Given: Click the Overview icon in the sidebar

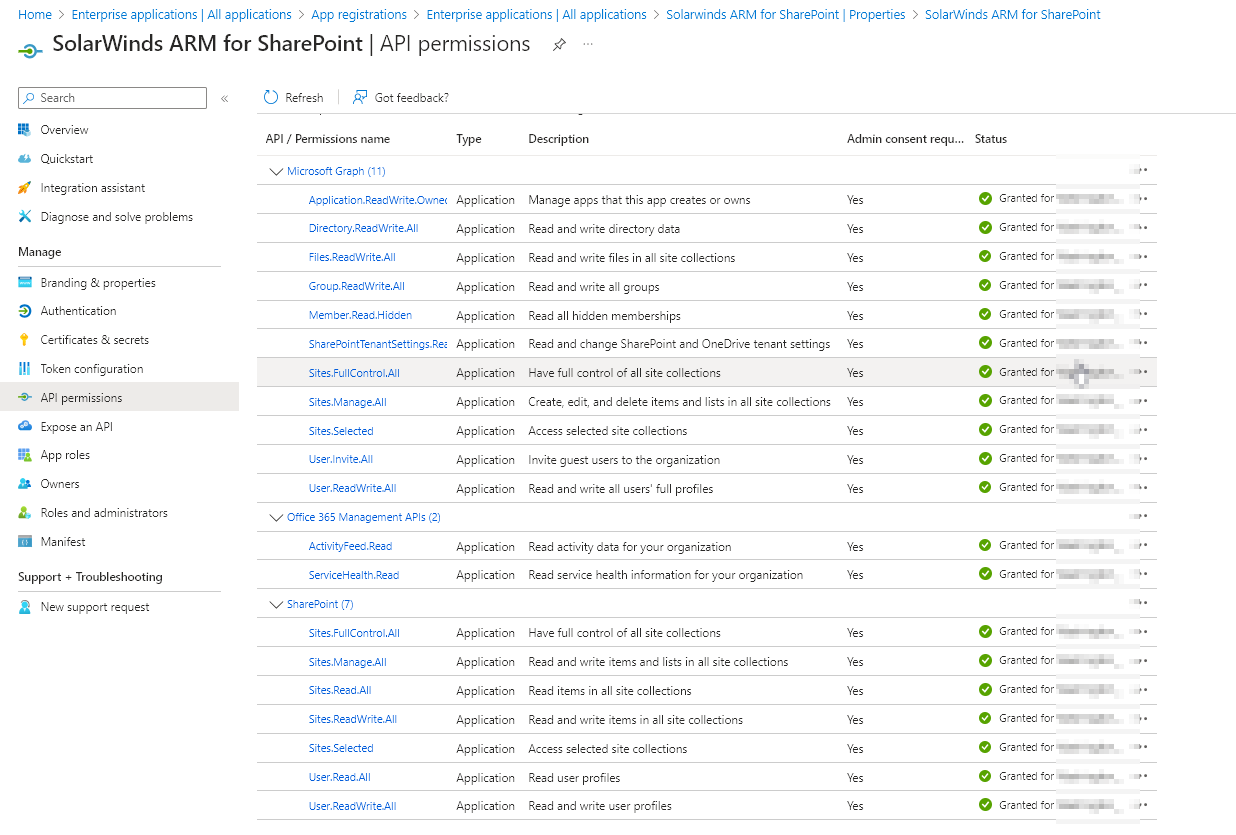Looking at the screenshot, I should click(25, 130).
